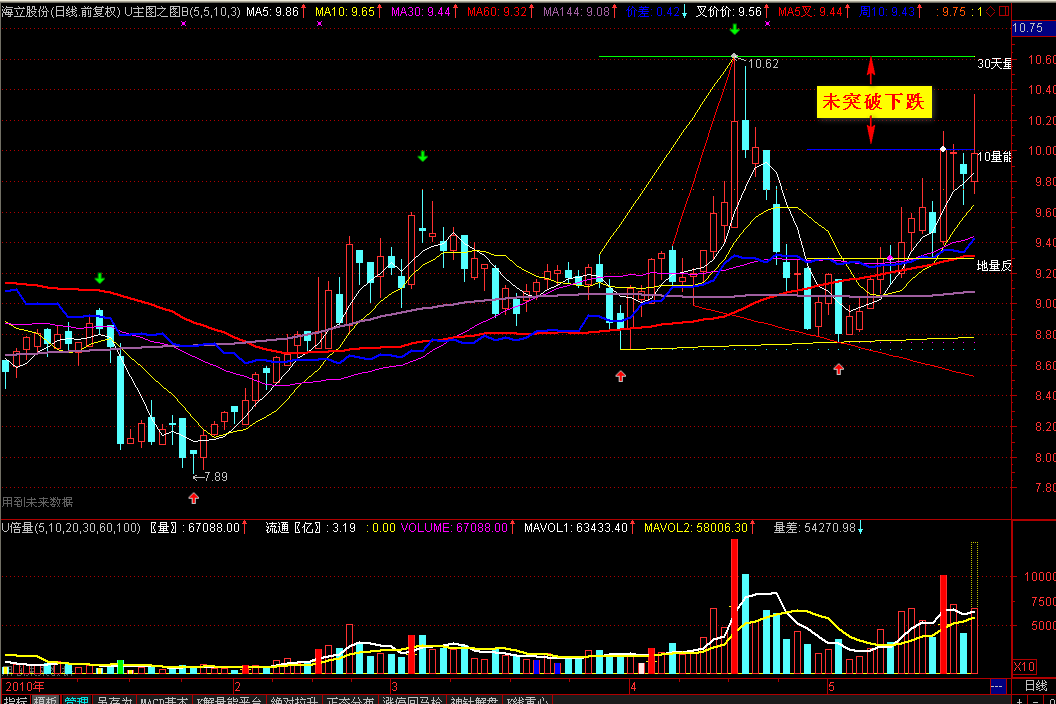Select the 正态分布 template tab
The height and width of the screenshot is (704, 1056).
click(x=350, y=701)
